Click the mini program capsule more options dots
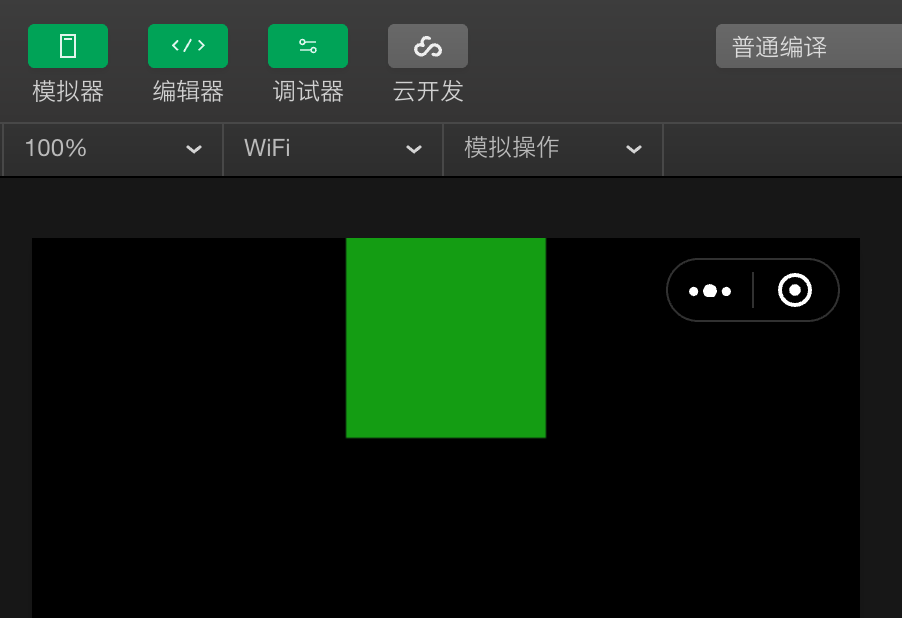902x618 pixels. pyautogui.click(x=710, y=290)
